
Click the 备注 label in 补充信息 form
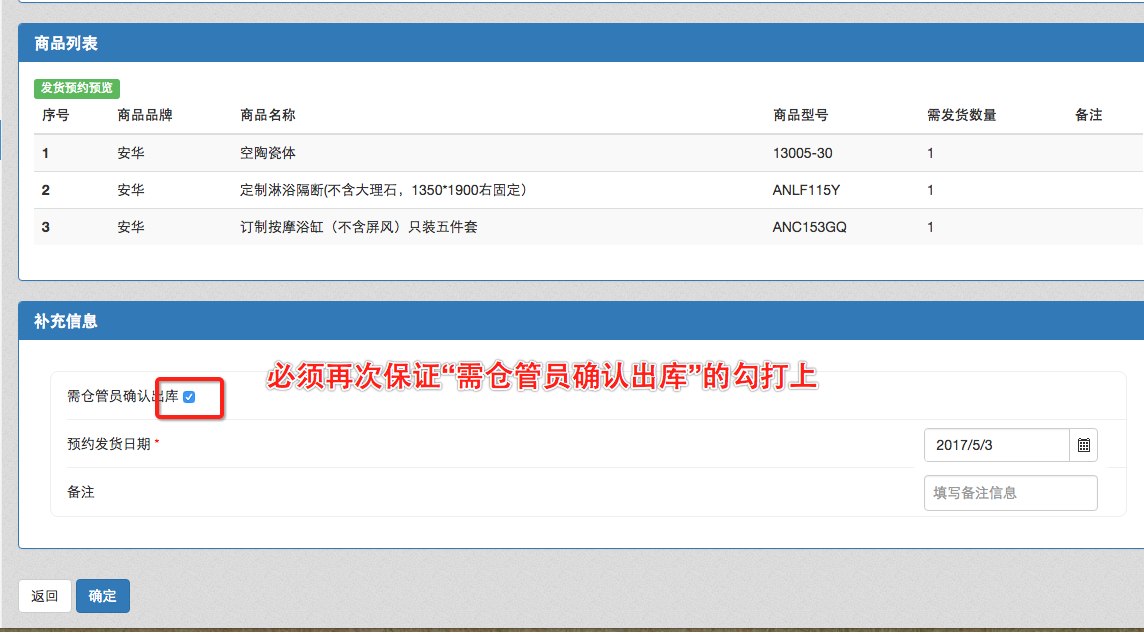pos(81,492)
